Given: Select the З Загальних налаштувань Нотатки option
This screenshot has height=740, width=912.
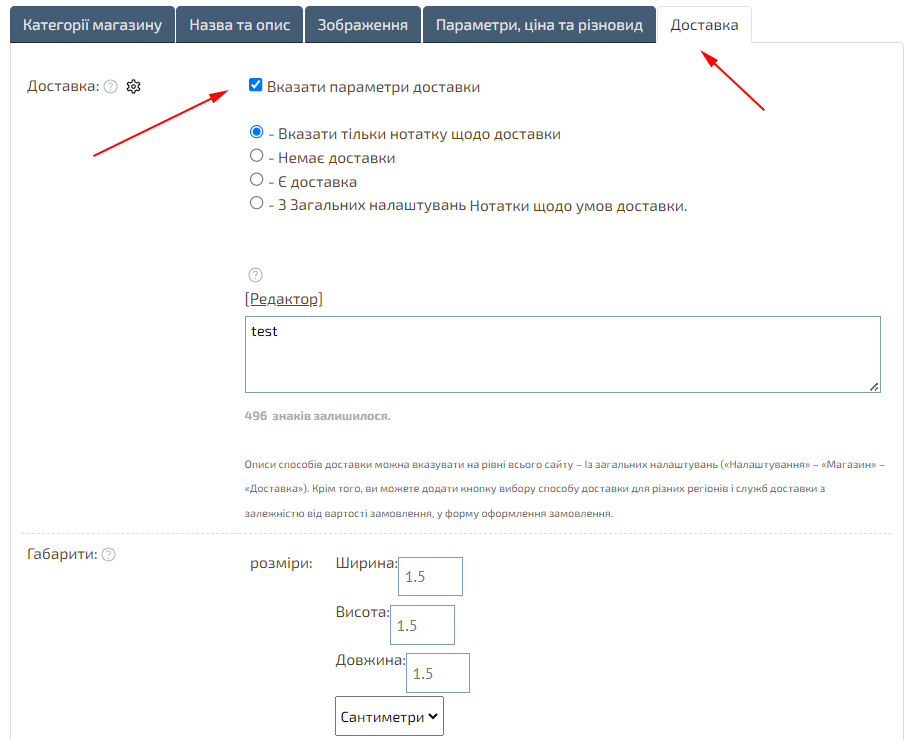Looking at the screenshot, I should [256, 205].
